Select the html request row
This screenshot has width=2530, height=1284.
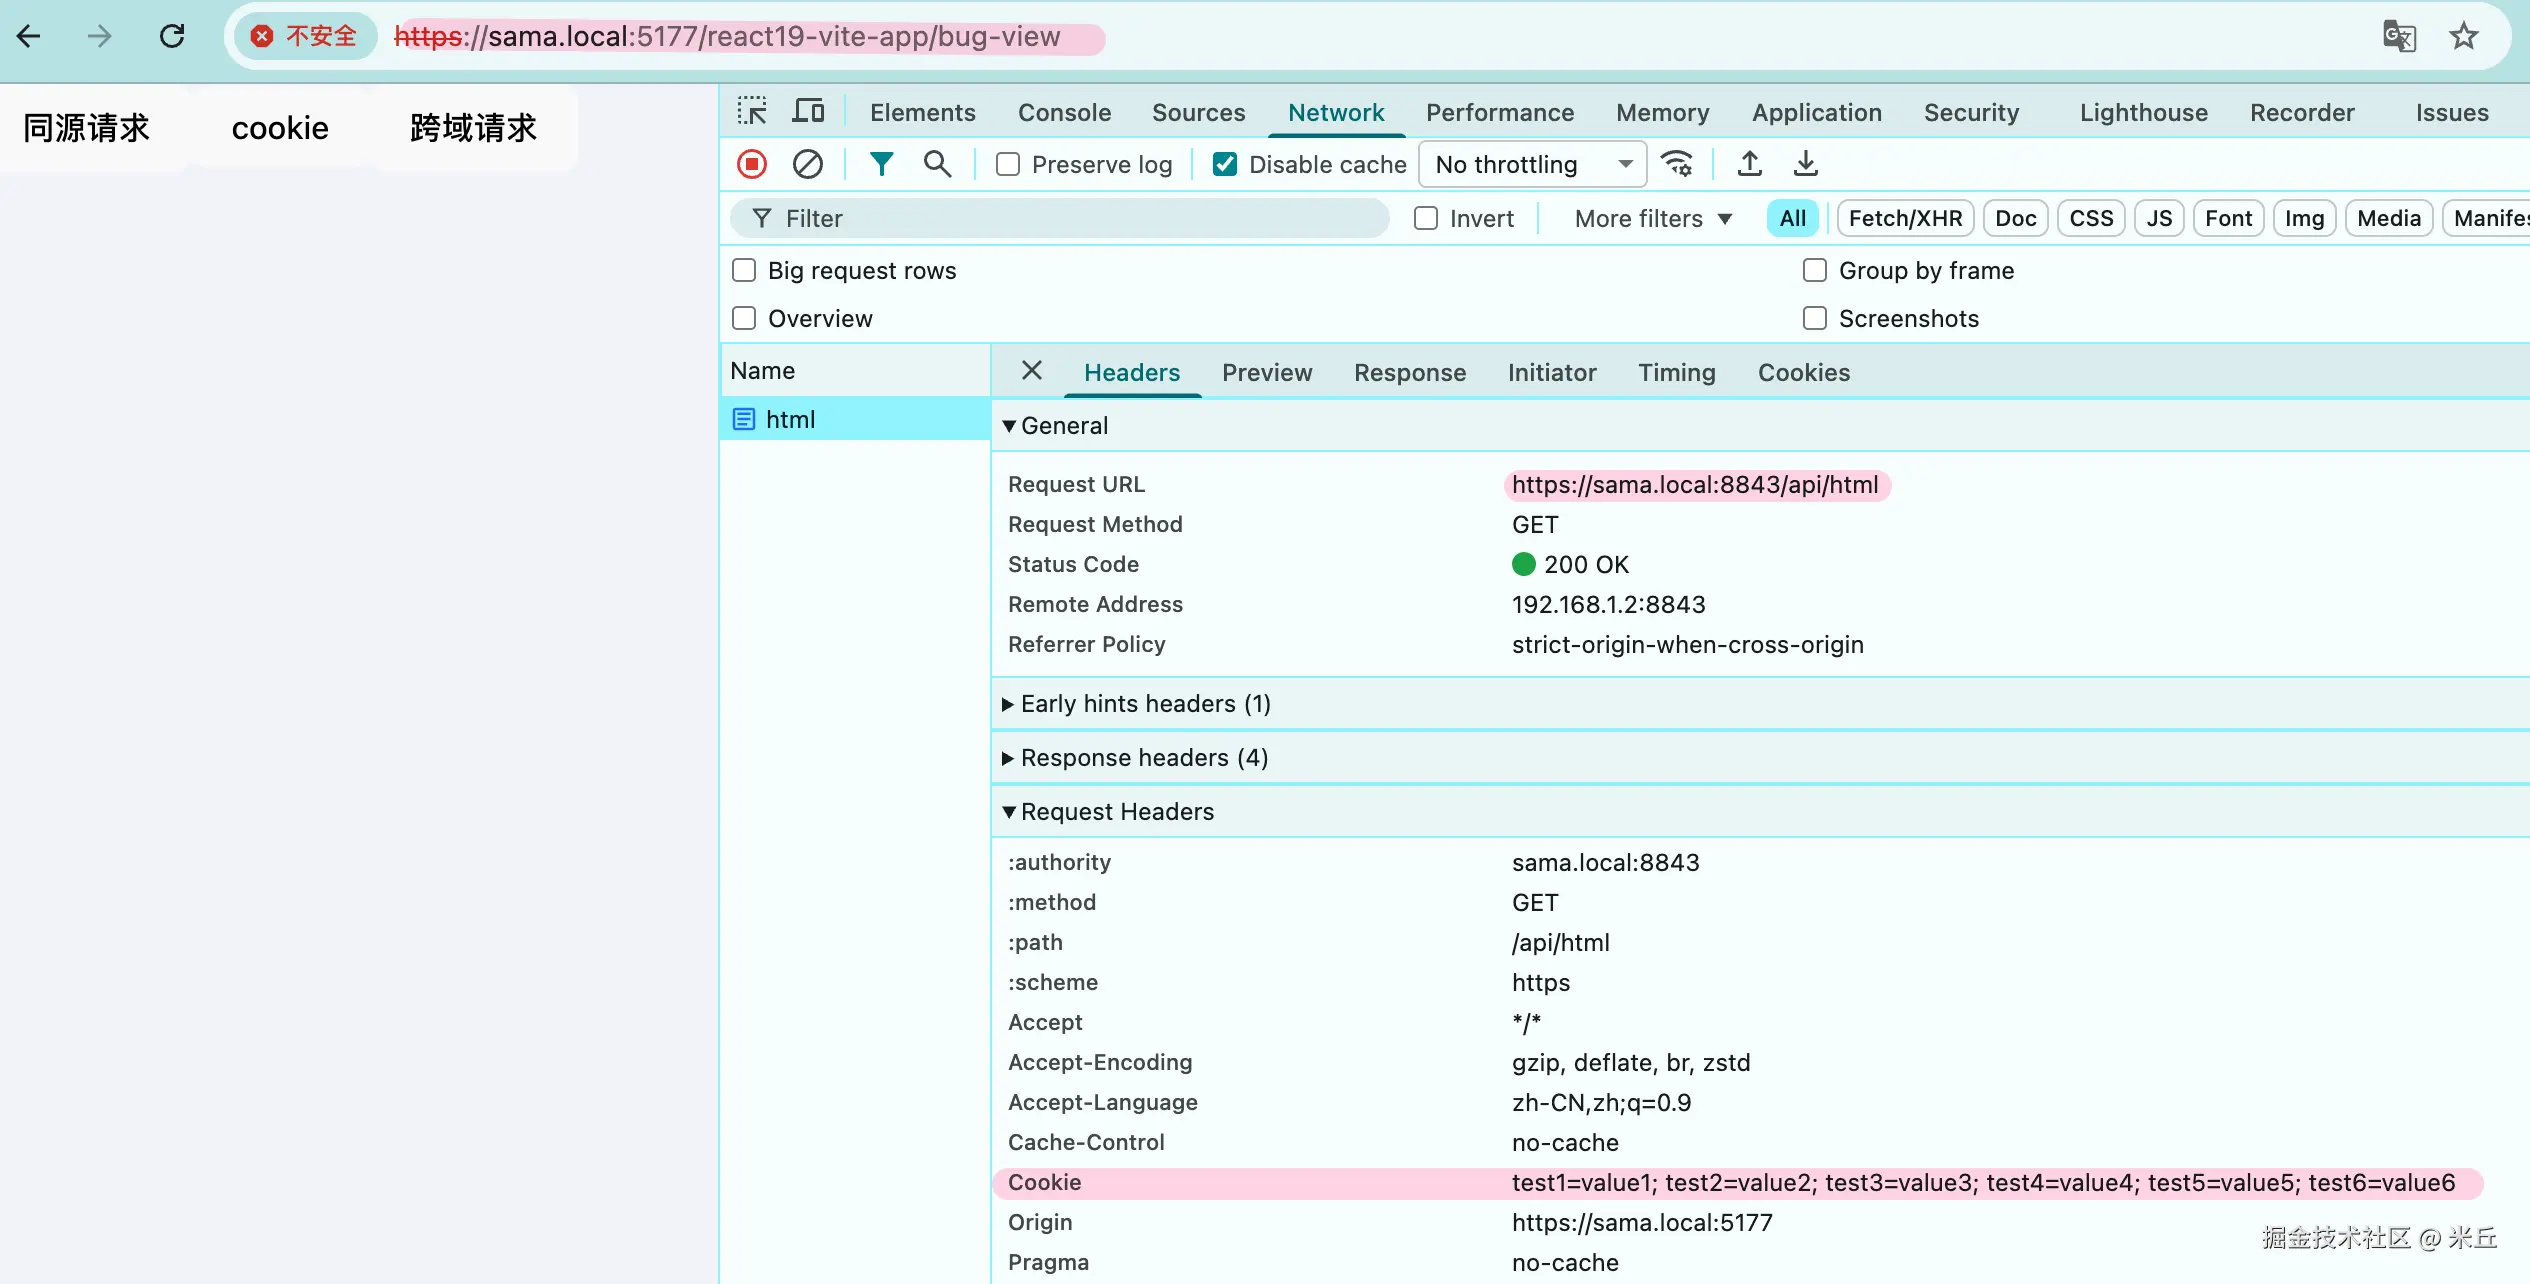point(855,419)
